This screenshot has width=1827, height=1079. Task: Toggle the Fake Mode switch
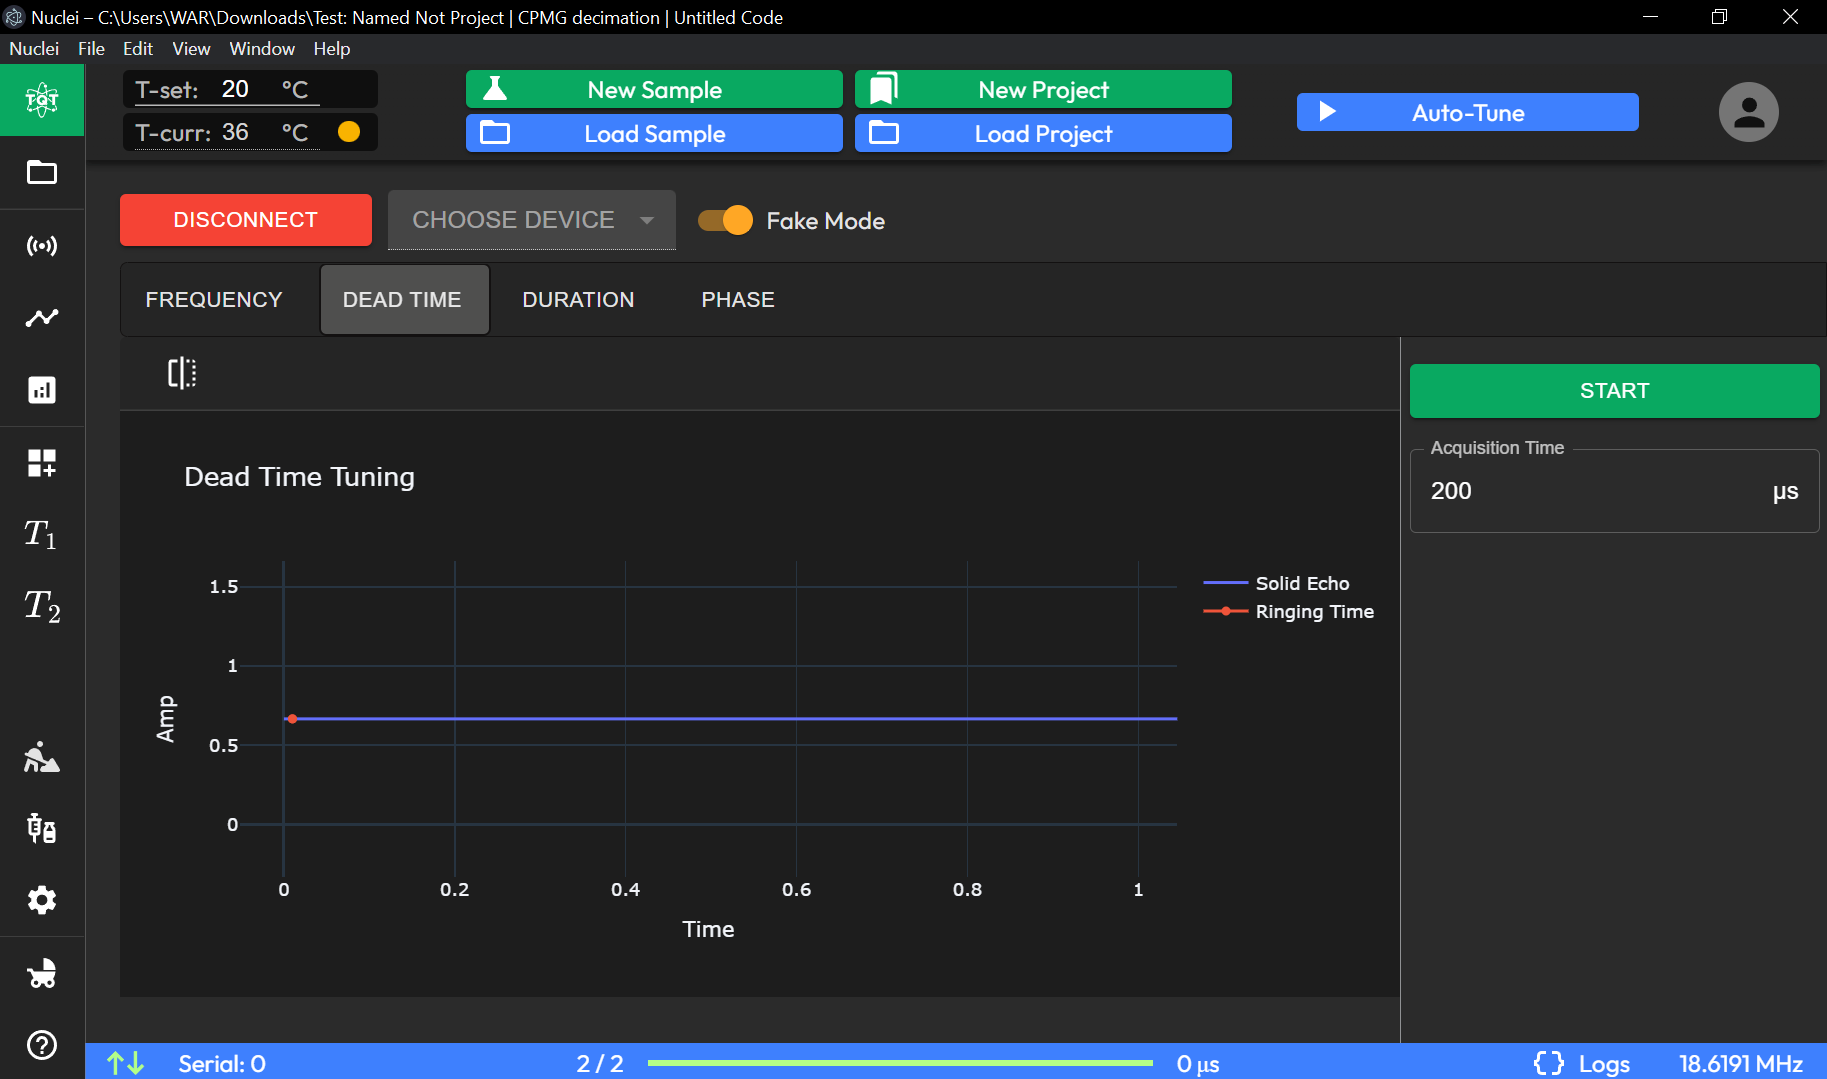click(x=726, y=220)
